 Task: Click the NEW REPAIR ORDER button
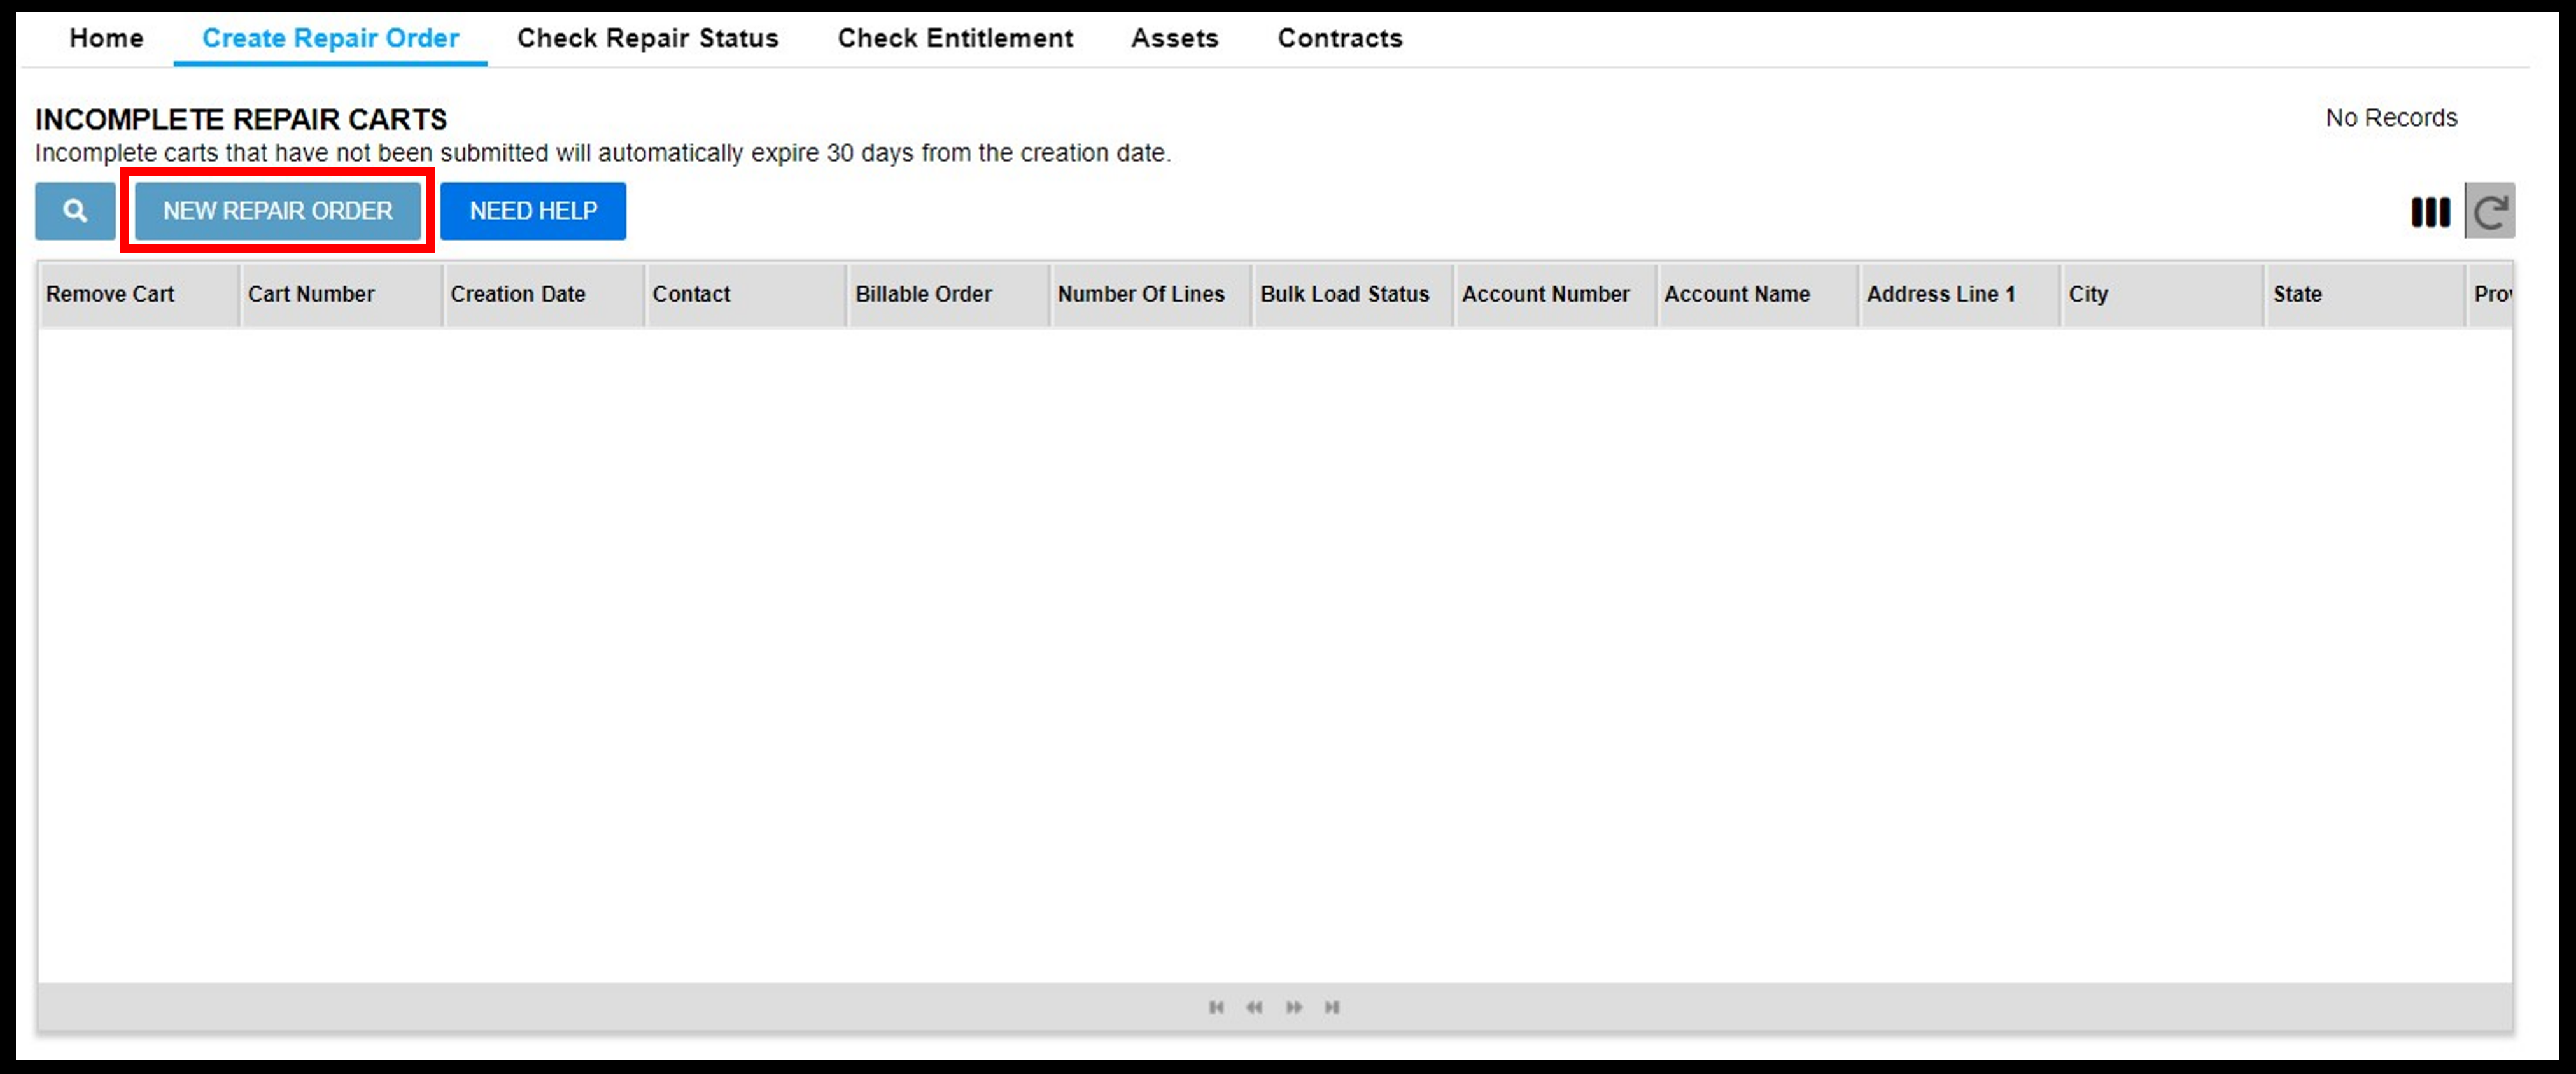[x=276, y=210]
